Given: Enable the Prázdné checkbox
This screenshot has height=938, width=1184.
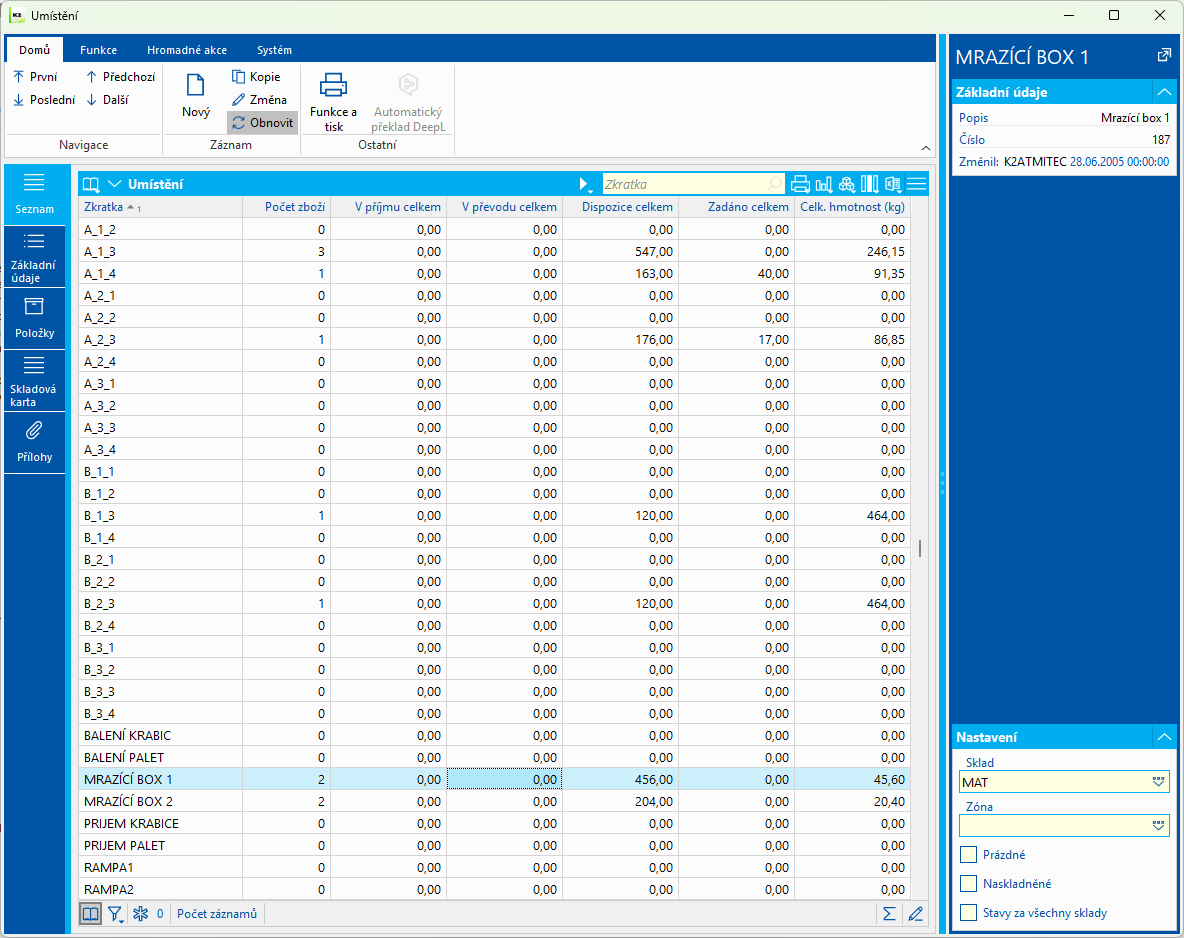Looking at the screenshot, I should tap(968, 855).
